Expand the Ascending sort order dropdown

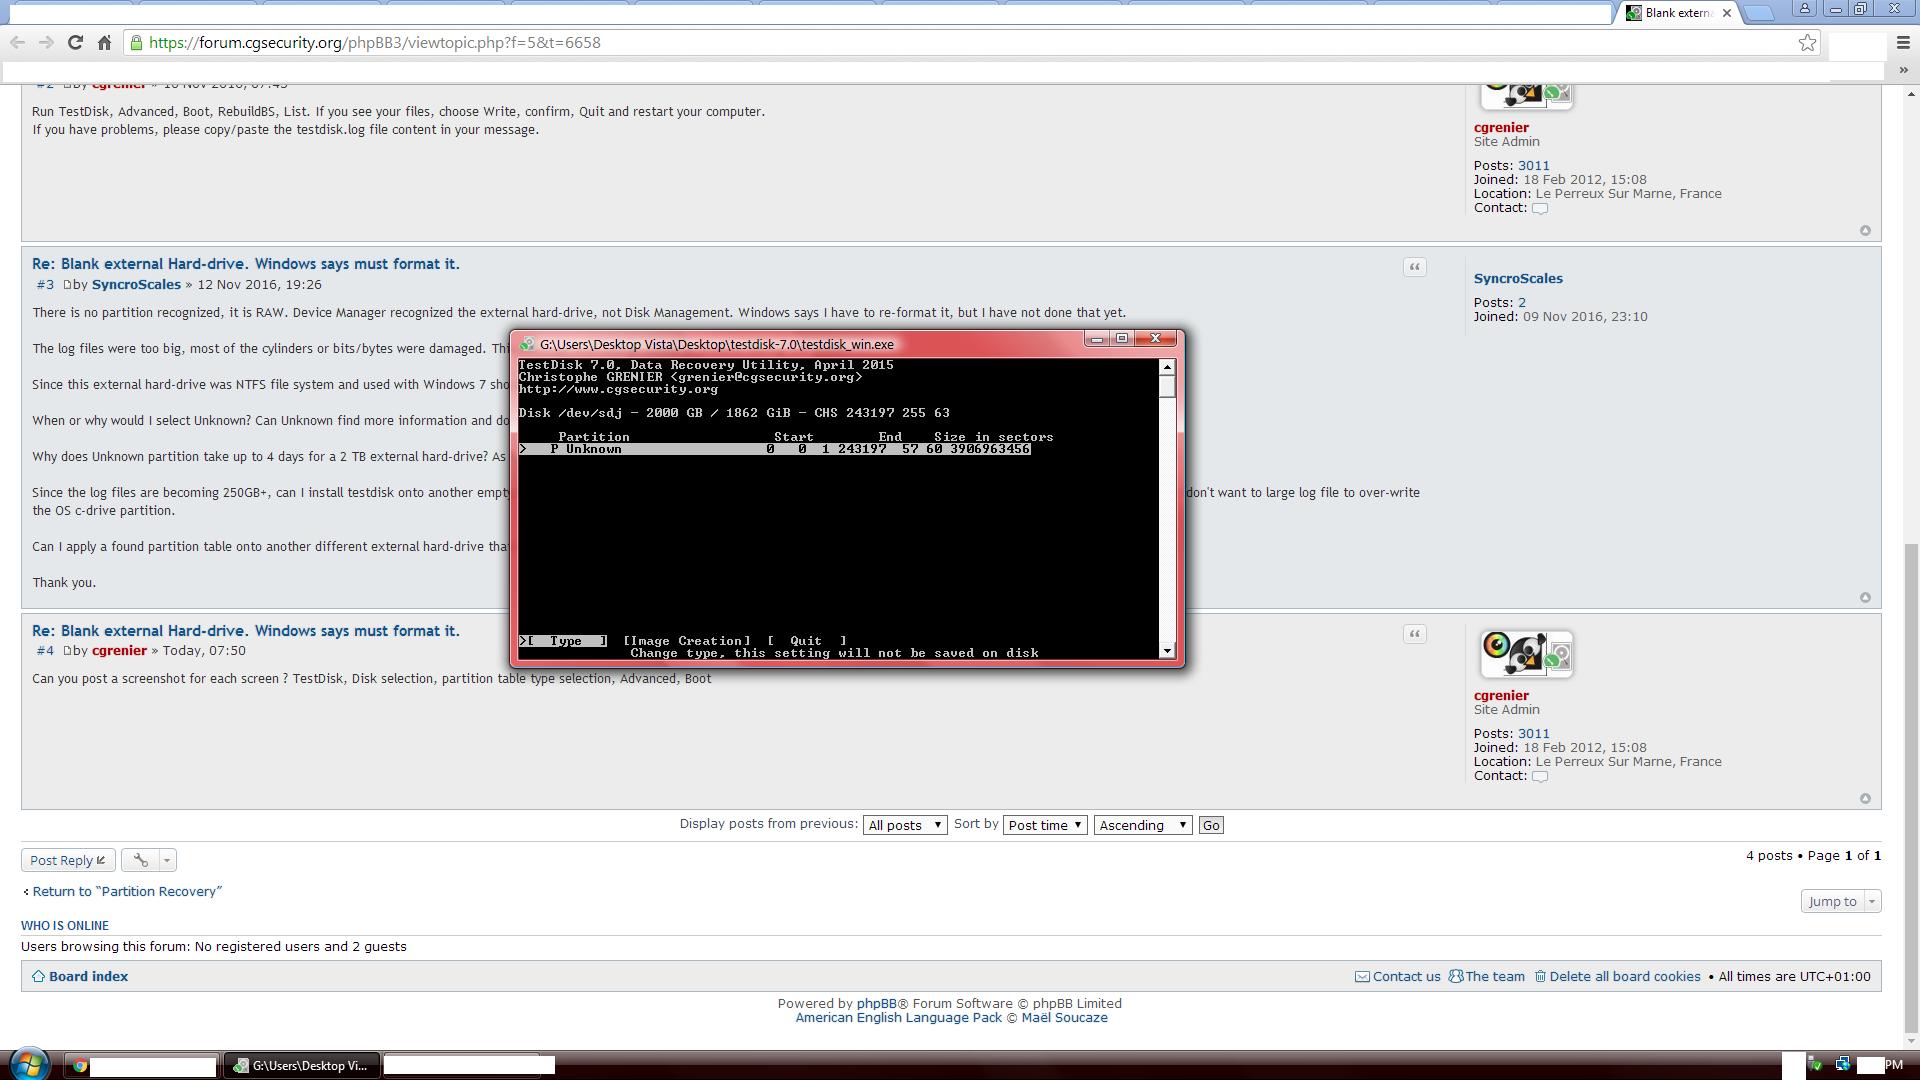[1139, 824]
